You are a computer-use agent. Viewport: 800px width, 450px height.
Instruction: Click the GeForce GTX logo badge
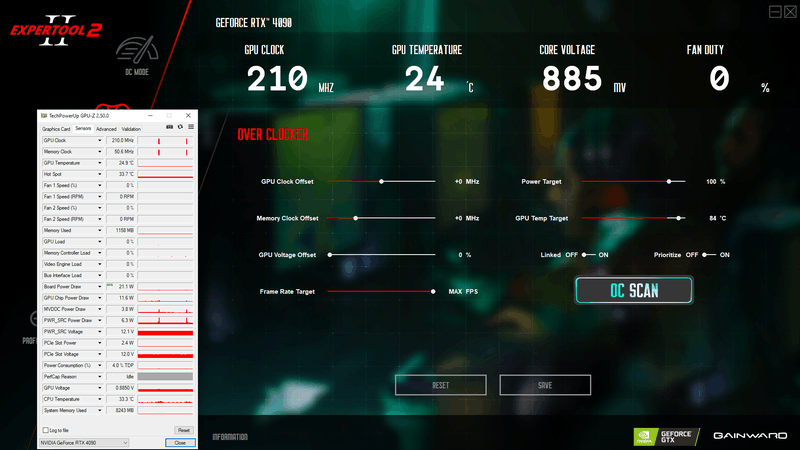666,437
